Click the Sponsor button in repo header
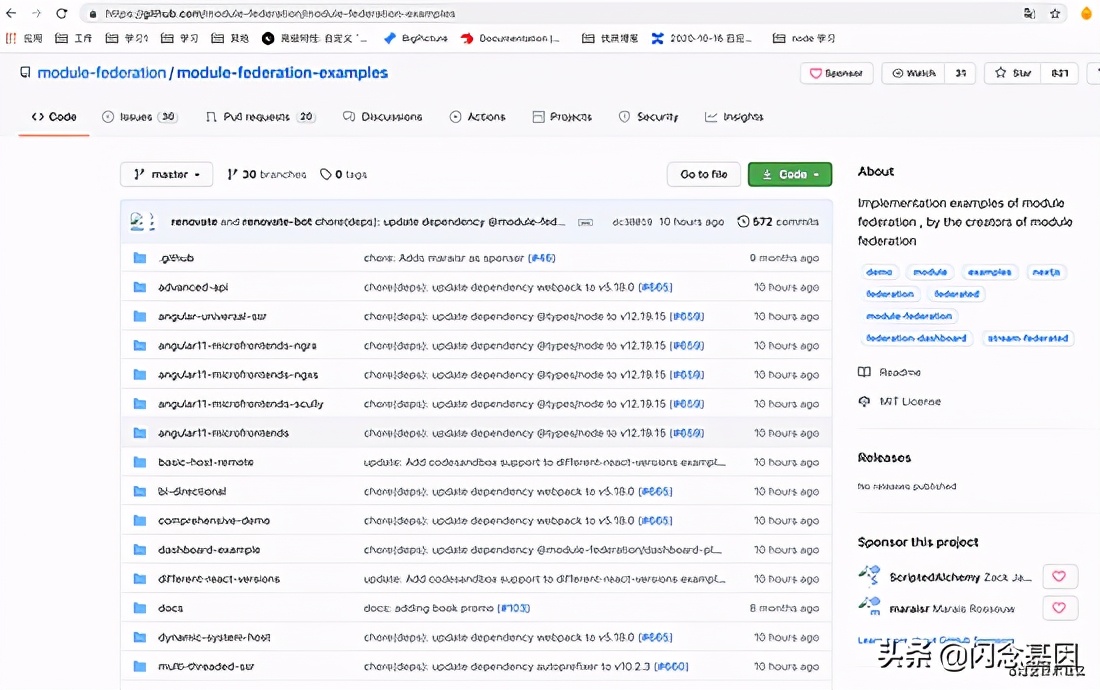Image resolution: width=1100 pixels, height=690 pixels. tap(836, 73)
